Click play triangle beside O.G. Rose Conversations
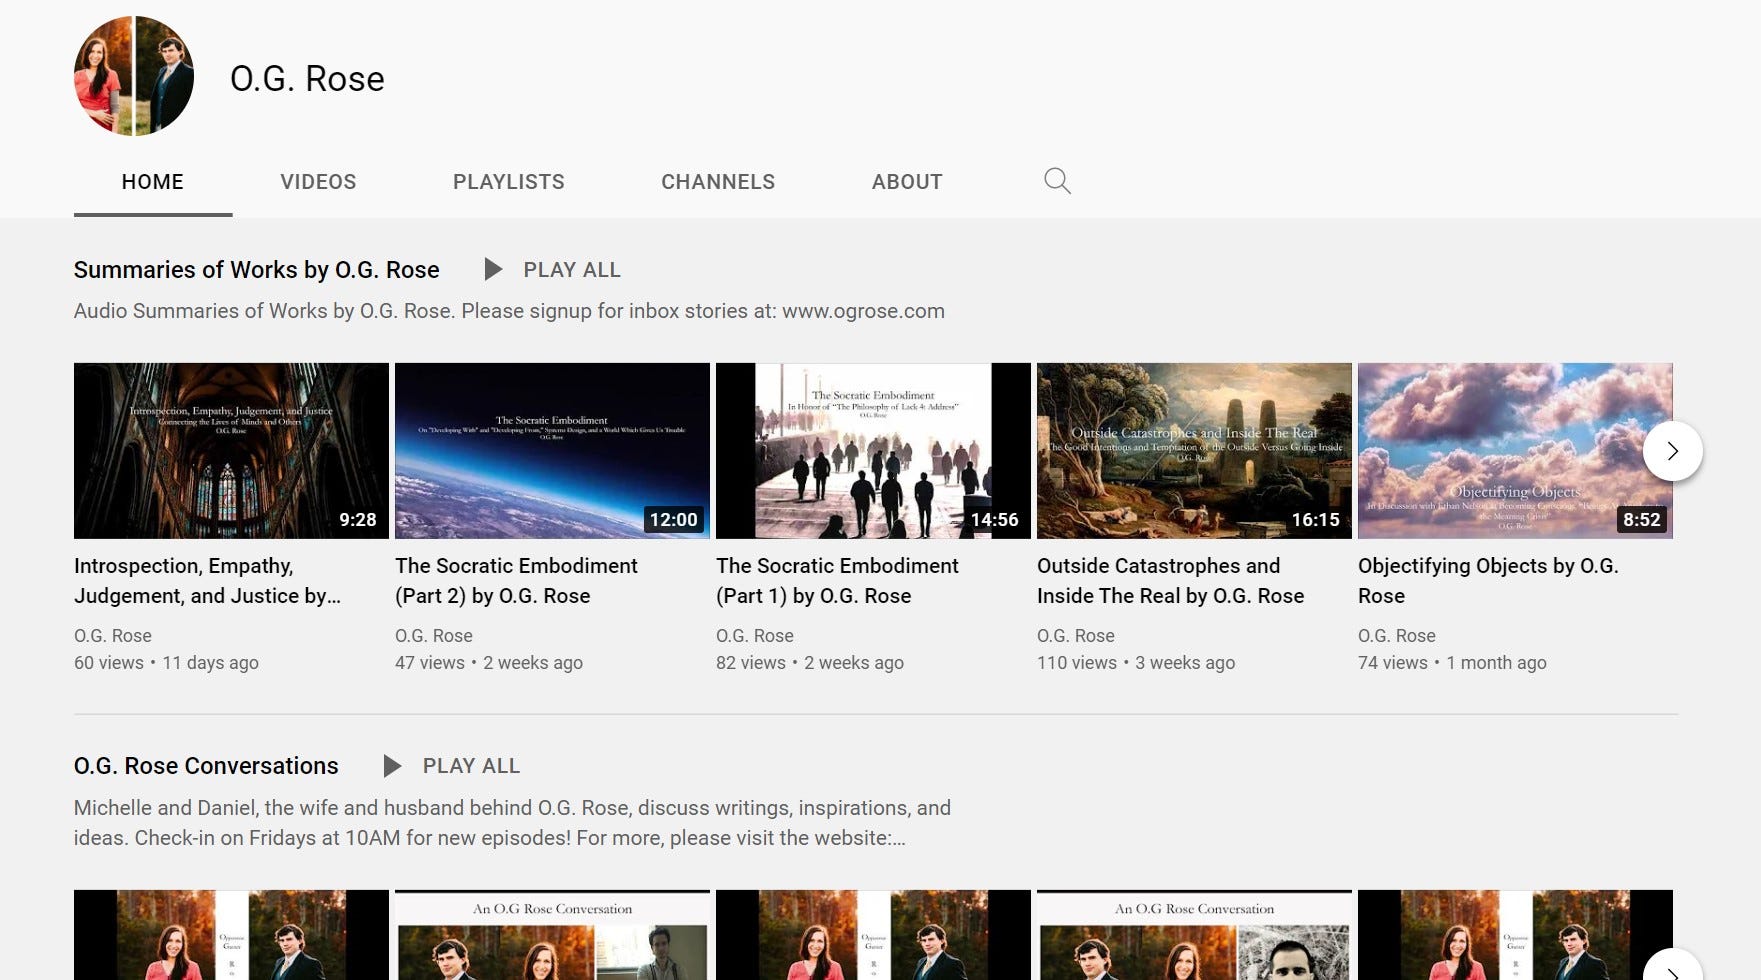Image resolution: width=1761 pixels, height=980 pixels. pyautogui.click(x=391, y=766)
